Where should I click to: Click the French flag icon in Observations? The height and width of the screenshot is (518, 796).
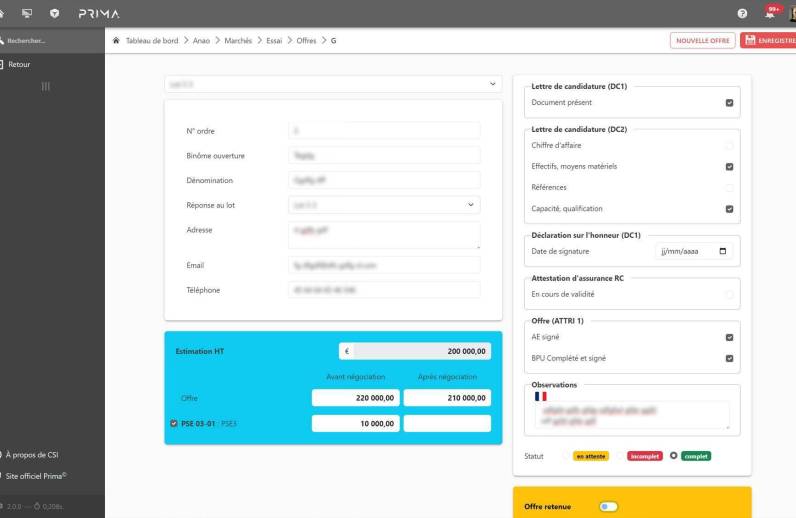[540, 396]
